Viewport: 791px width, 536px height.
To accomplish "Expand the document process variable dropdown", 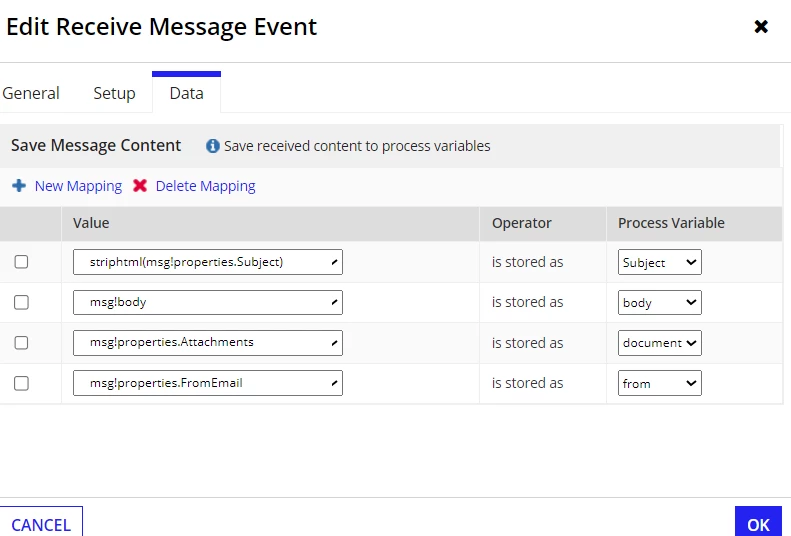I will (x=659, y=343).
